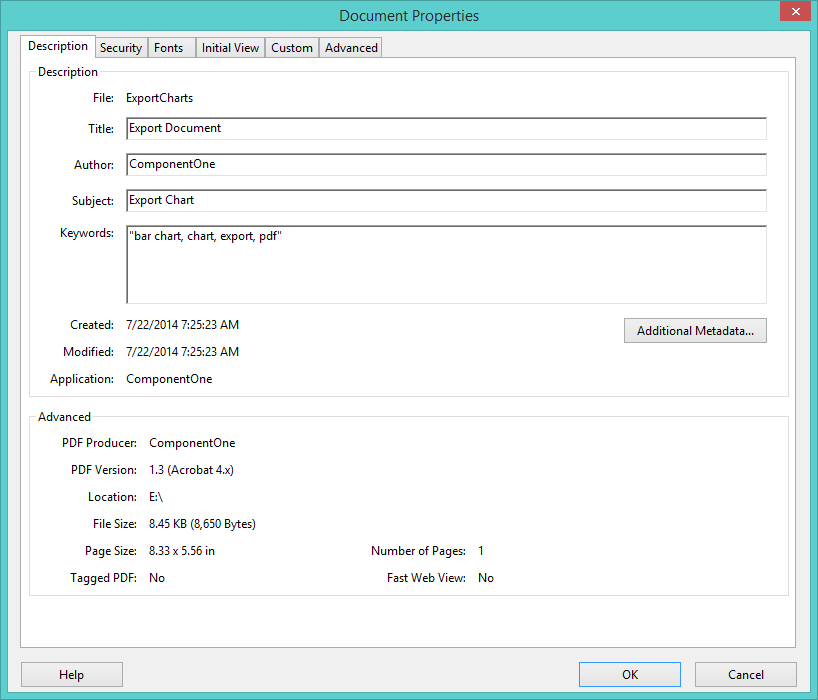Viewport: 818px width, 700px height.
Task: Switch to the Custom tab
Action: pos(291,47)
